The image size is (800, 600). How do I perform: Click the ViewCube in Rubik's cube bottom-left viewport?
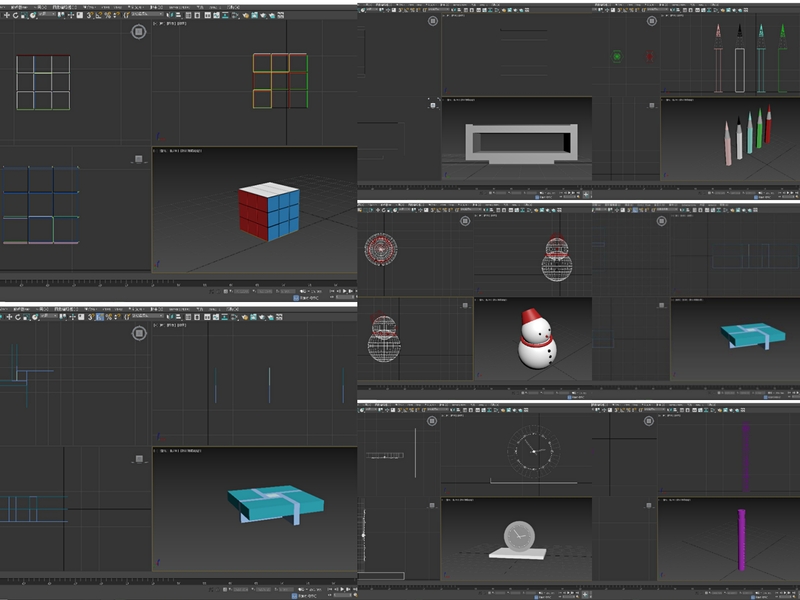point(138,159)
